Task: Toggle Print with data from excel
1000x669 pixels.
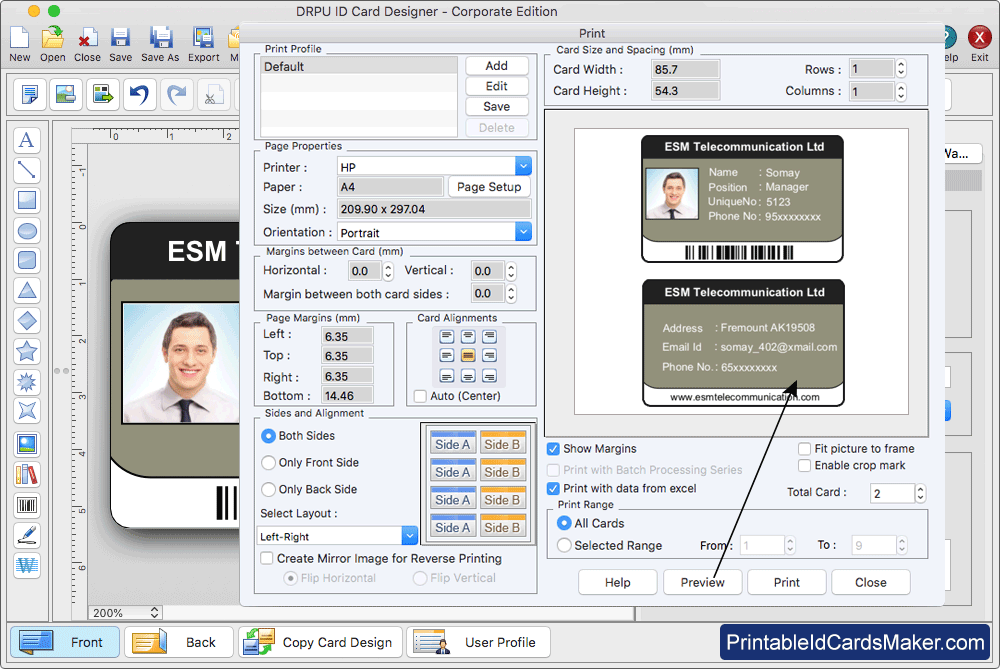Action: click(553, 489)
